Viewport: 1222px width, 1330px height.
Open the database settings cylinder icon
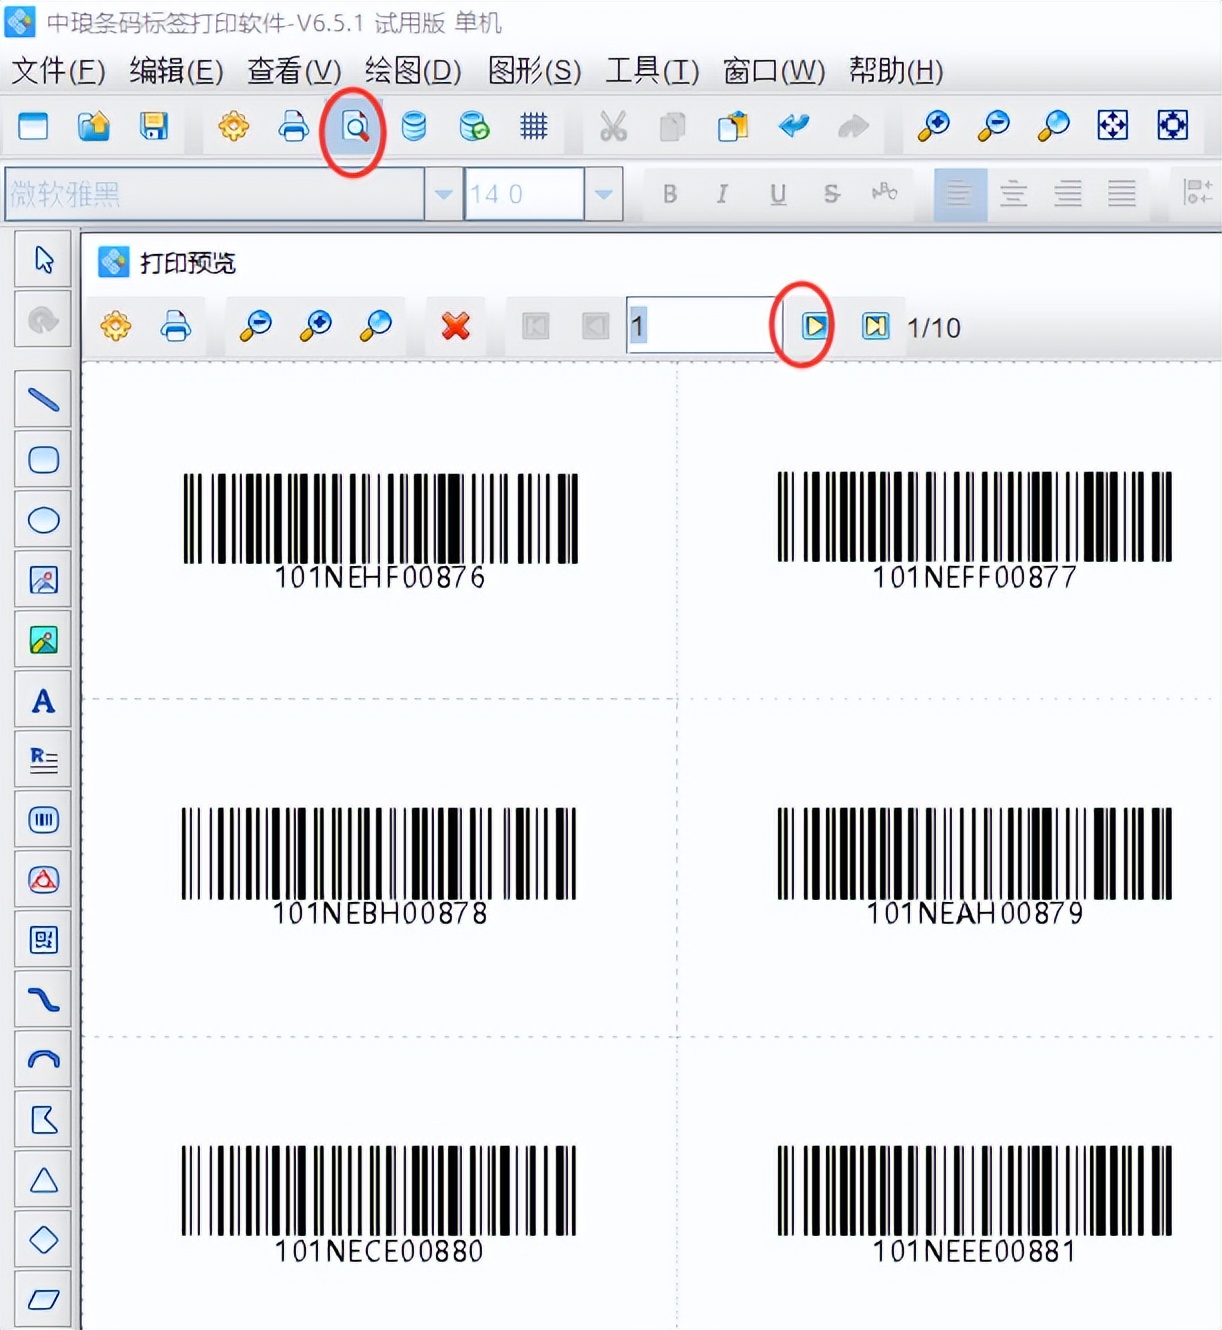(x=413, y=126)
